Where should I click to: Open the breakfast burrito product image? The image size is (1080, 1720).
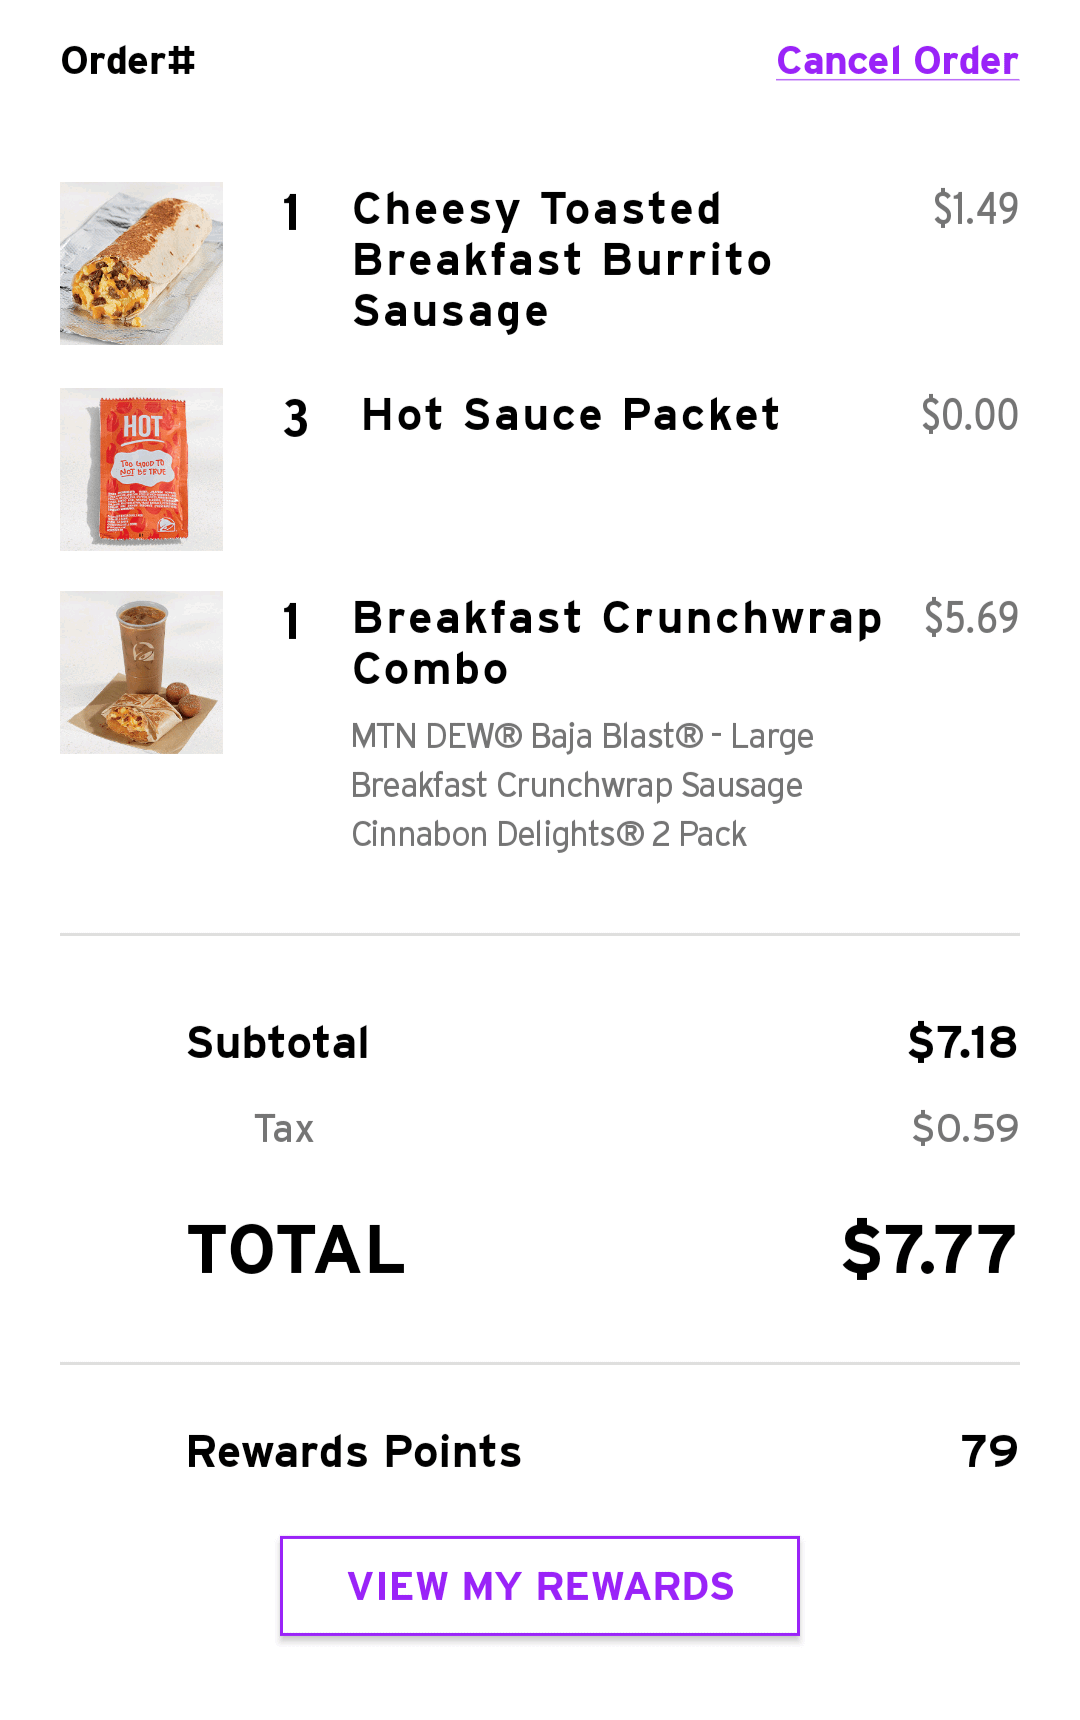pyautogui.click(x=141, y=263)
